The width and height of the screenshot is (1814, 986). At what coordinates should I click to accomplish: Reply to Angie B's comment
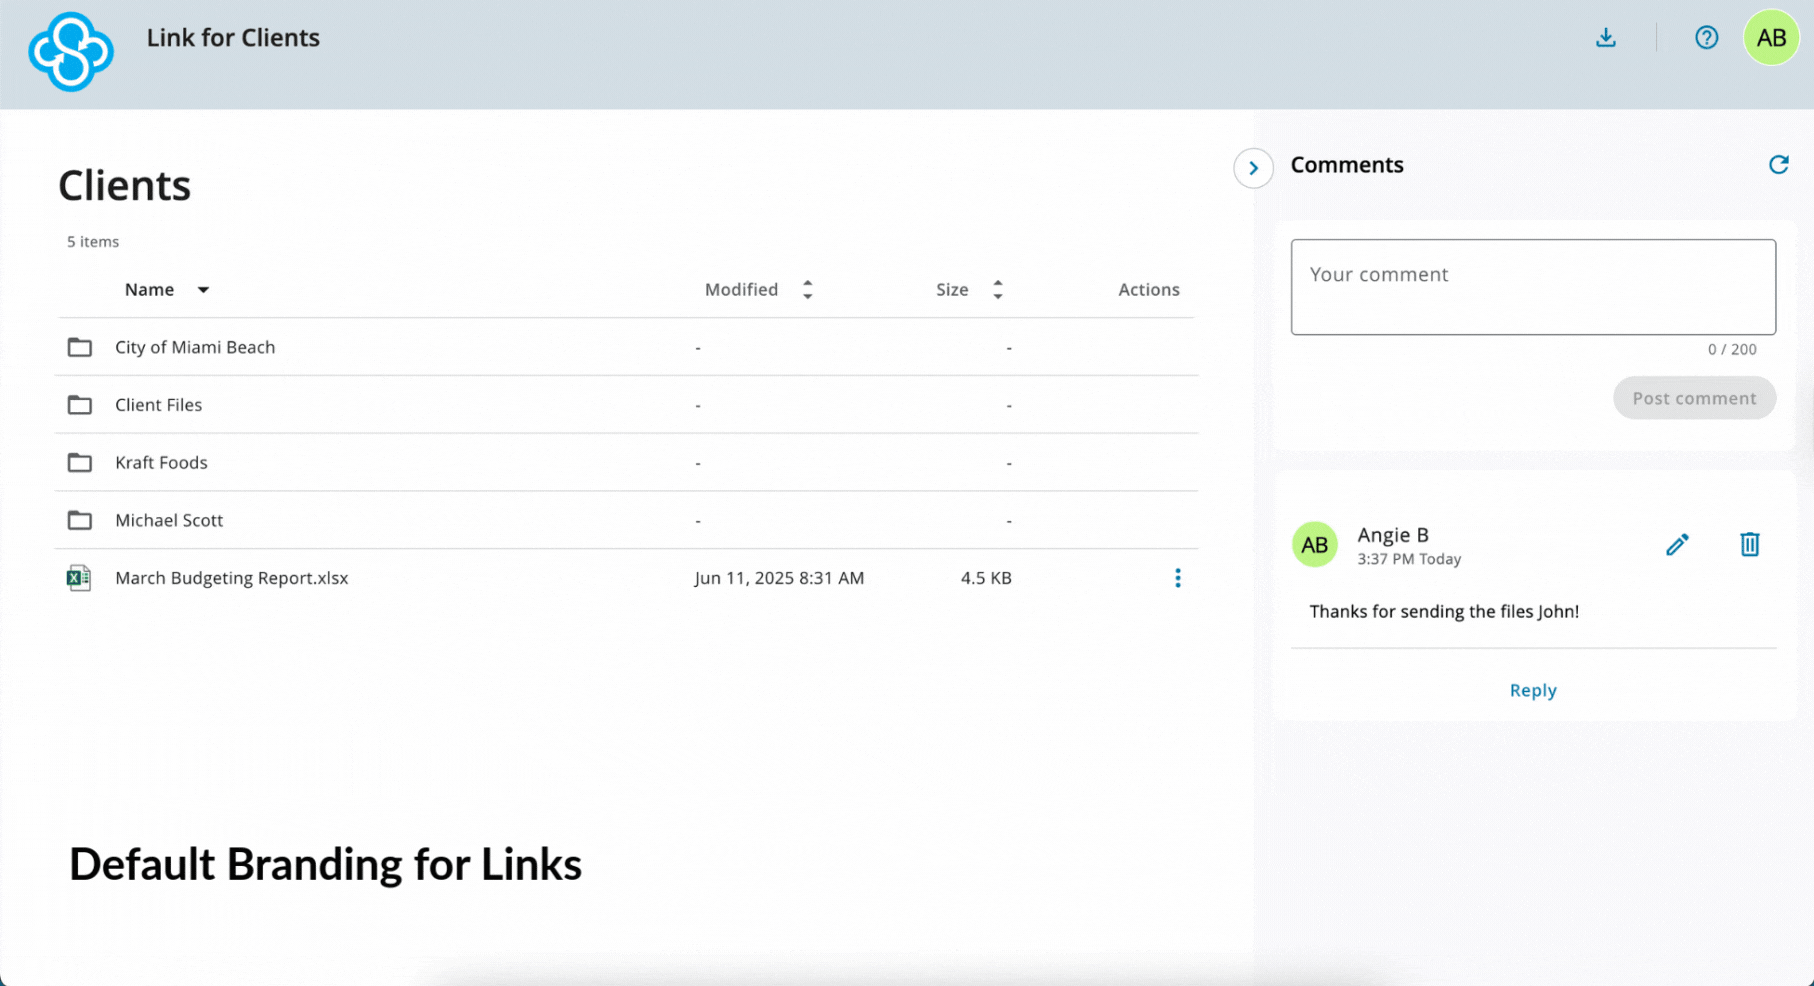(1532, 690)
